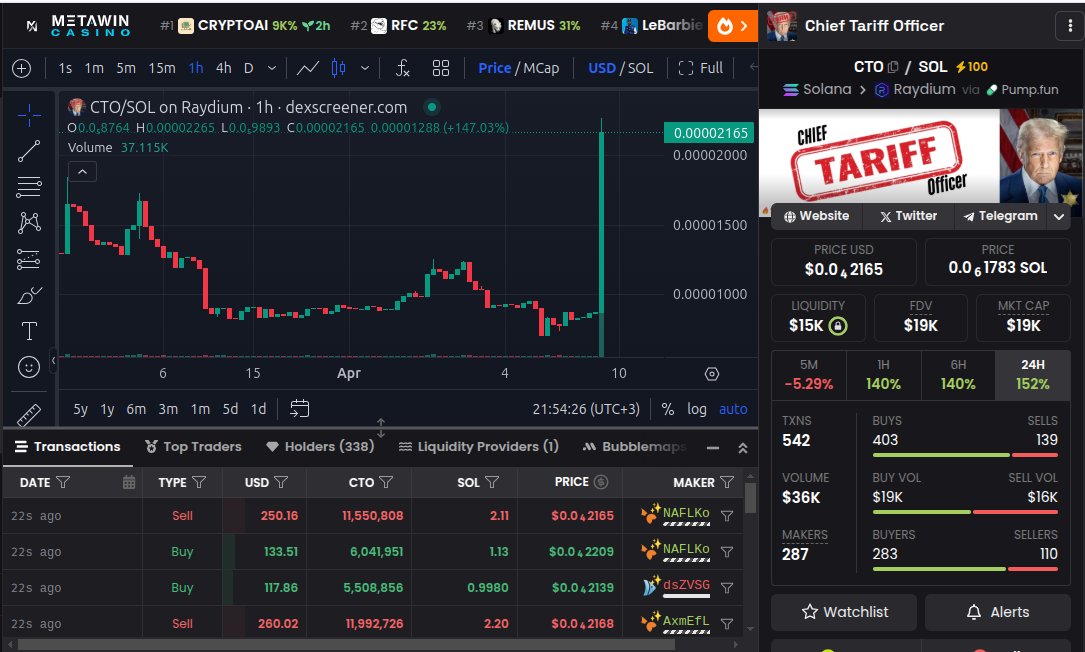Screen dimensions: 1085x652
Task: Switch to the Transactions tab
Action: 68,446
